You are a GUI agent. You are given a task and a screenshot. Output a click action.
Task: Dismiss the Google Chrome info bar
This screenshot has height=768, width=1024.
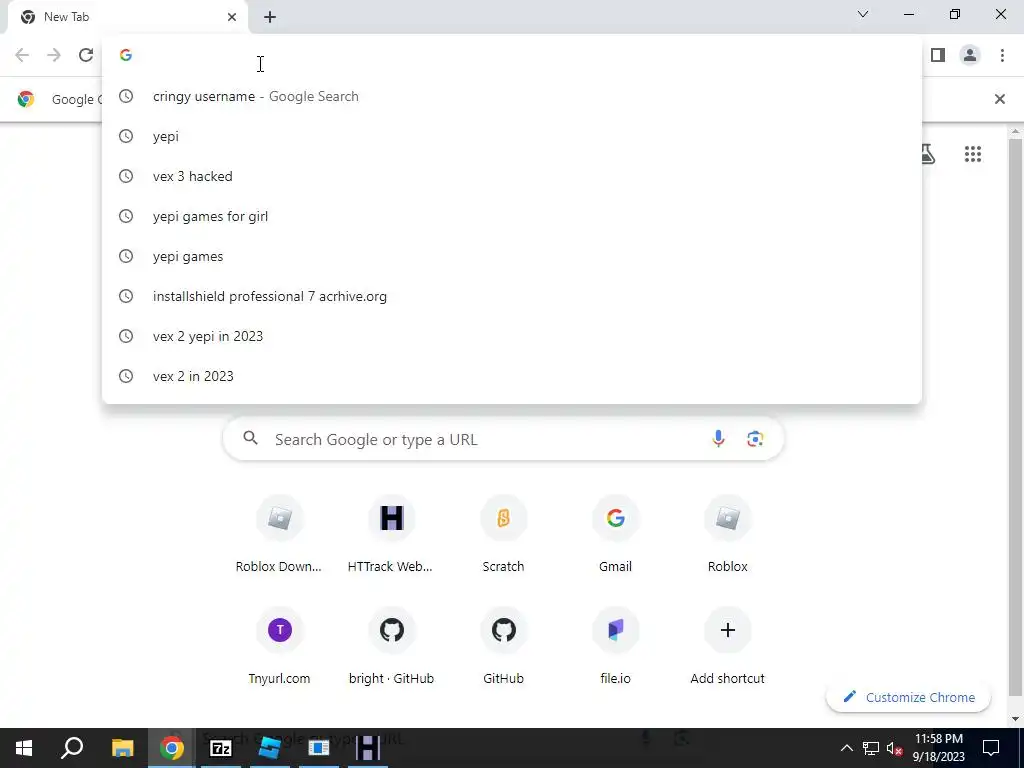coord(1000,99)
